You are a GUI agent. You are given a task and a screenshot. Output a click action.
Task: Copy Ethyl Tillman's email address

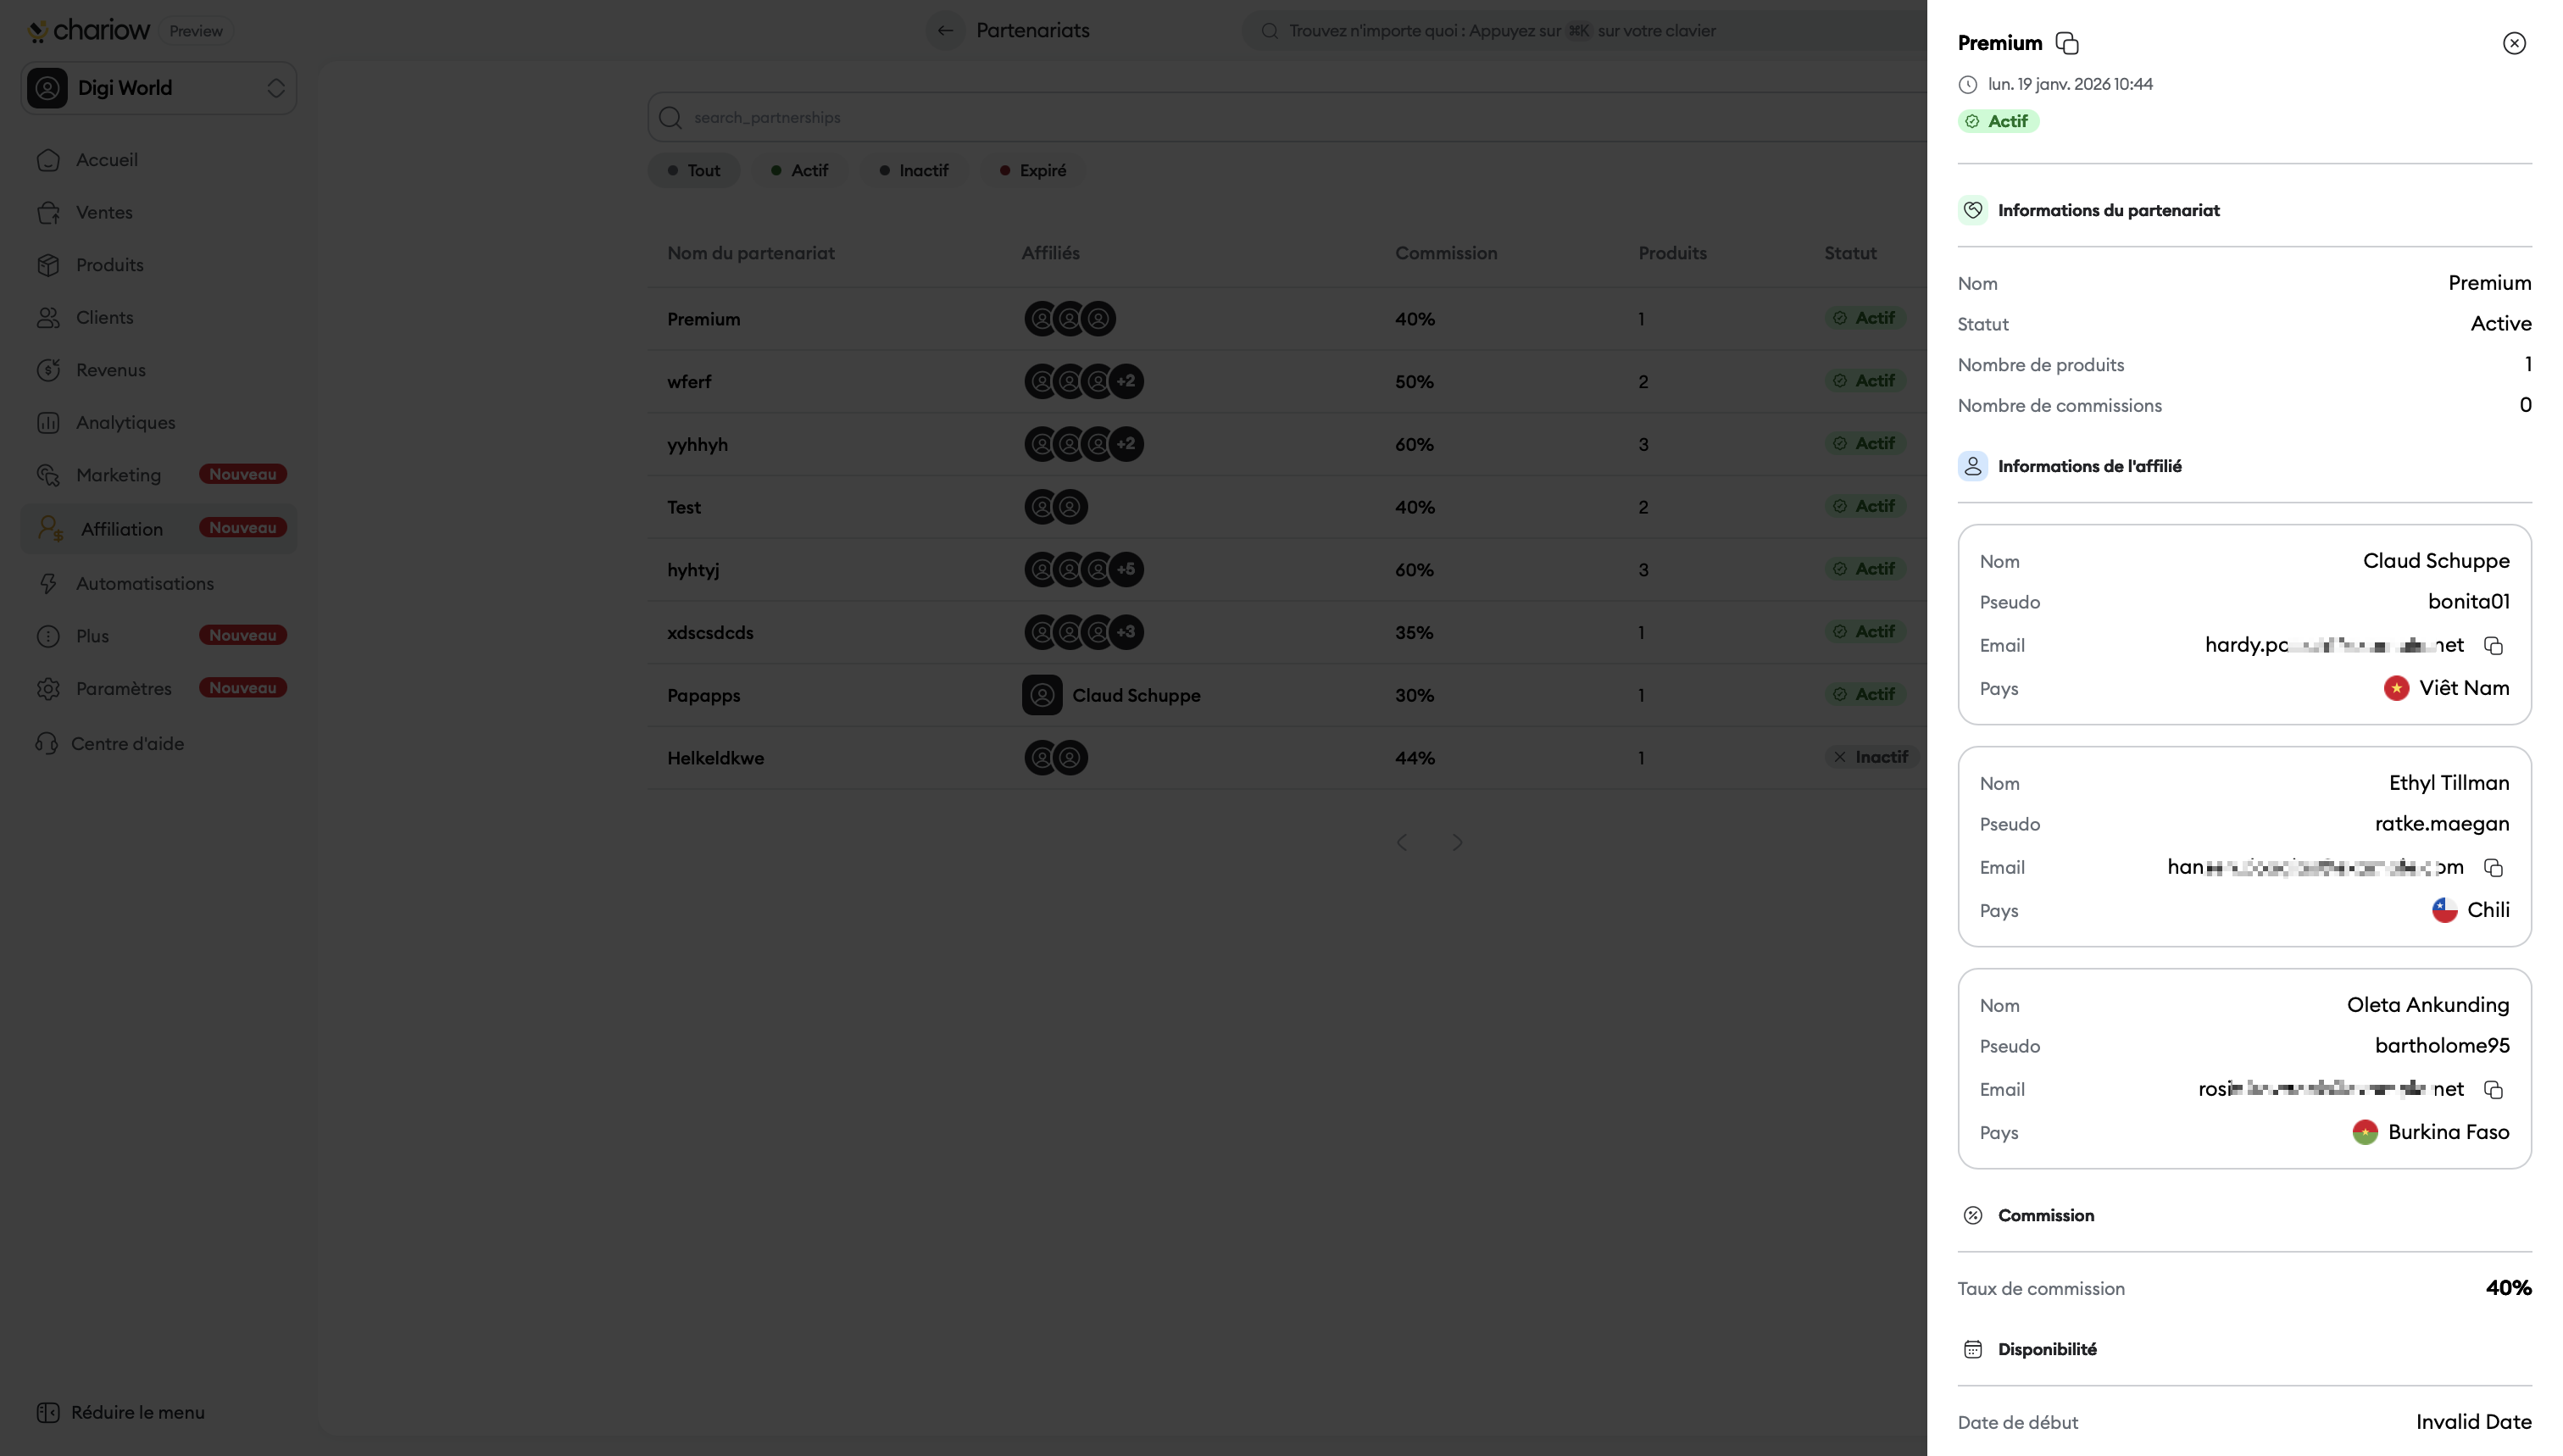2493,867
